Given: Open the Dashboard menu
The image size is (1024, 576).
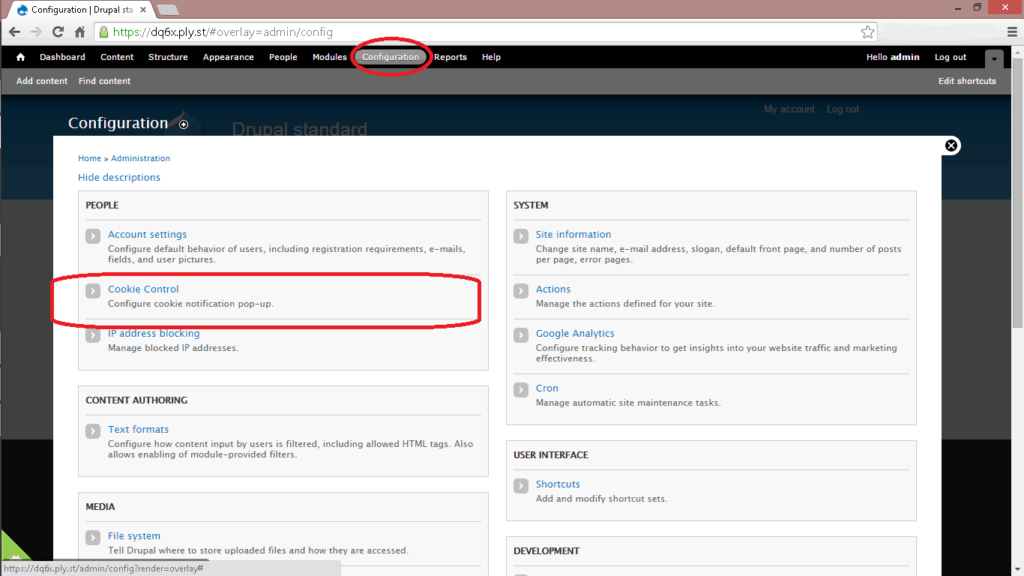Looking at the screenshot, I should (x=62, y=57).
